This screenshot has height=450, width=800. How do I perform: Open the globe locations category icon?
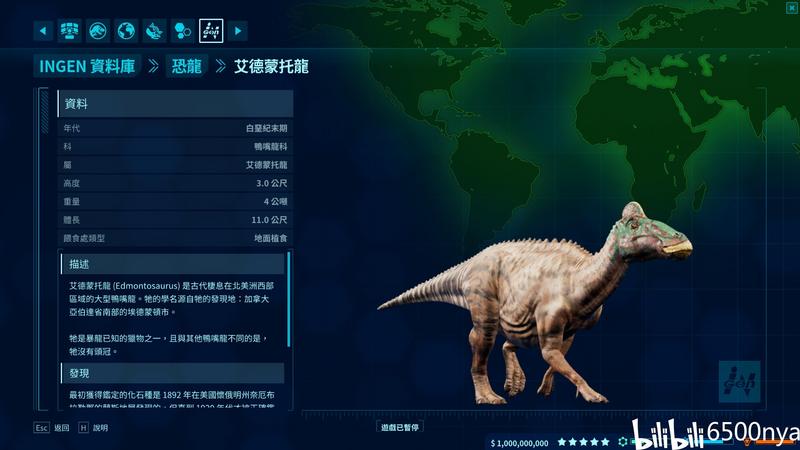pyautogui.click(x=126, y=31)
